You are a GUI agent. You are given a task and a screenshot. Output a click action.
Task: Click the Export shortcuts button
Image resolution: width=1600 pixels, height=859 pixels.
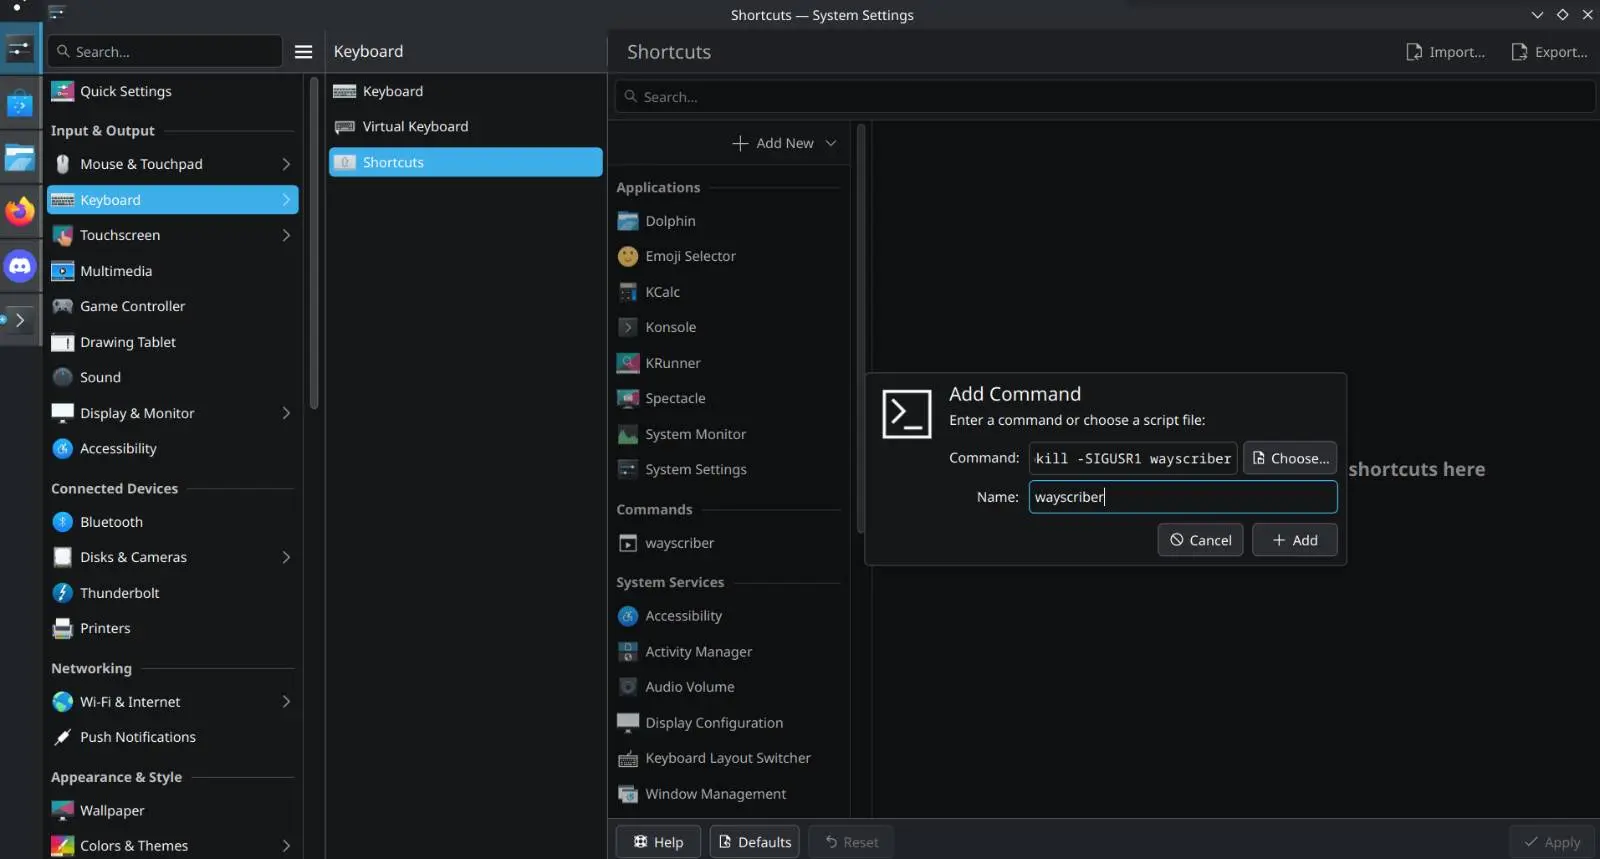[1549, 52]
